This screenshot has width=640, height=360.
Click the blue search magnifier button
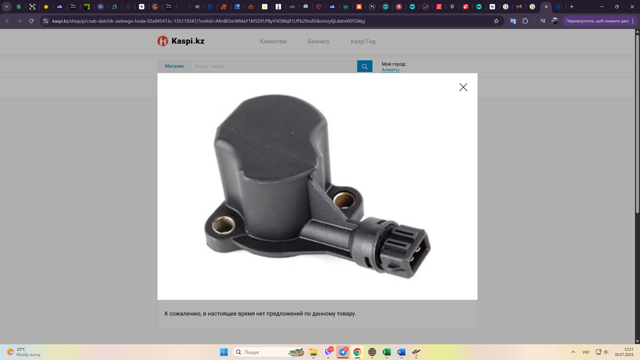[x=364, y=66]
